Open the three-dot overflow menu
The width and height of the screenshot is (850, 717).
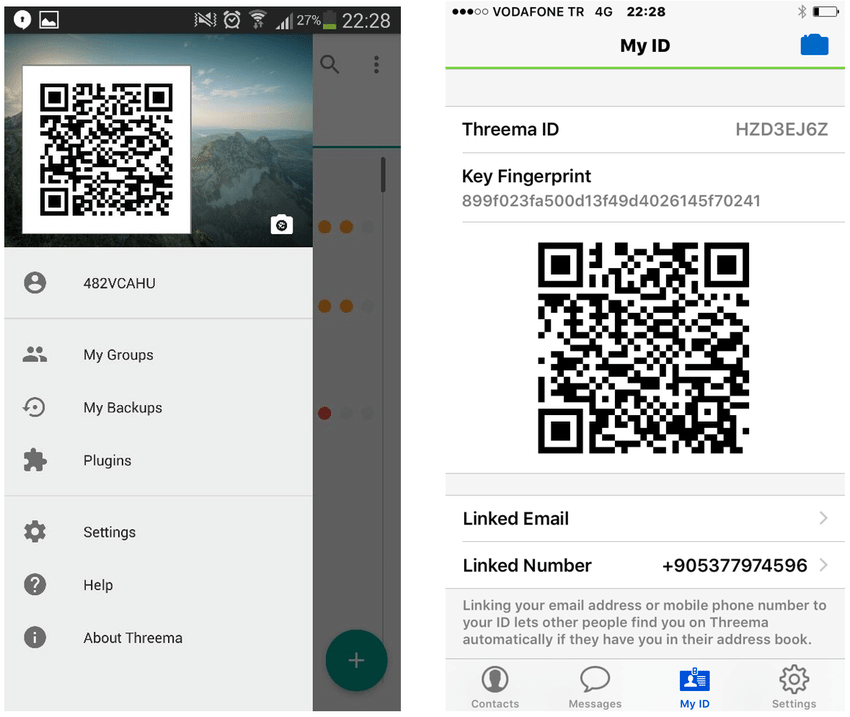click(376, 65)
